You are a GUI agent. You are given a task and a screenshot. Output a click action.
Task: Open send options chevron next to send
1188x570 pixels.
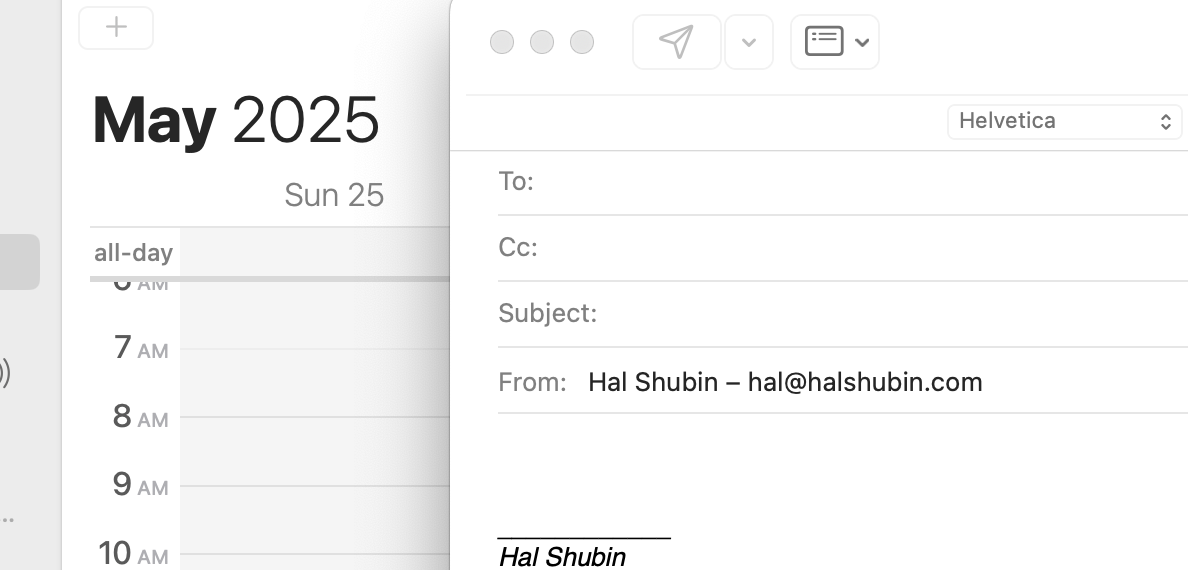tap(749, 42)
